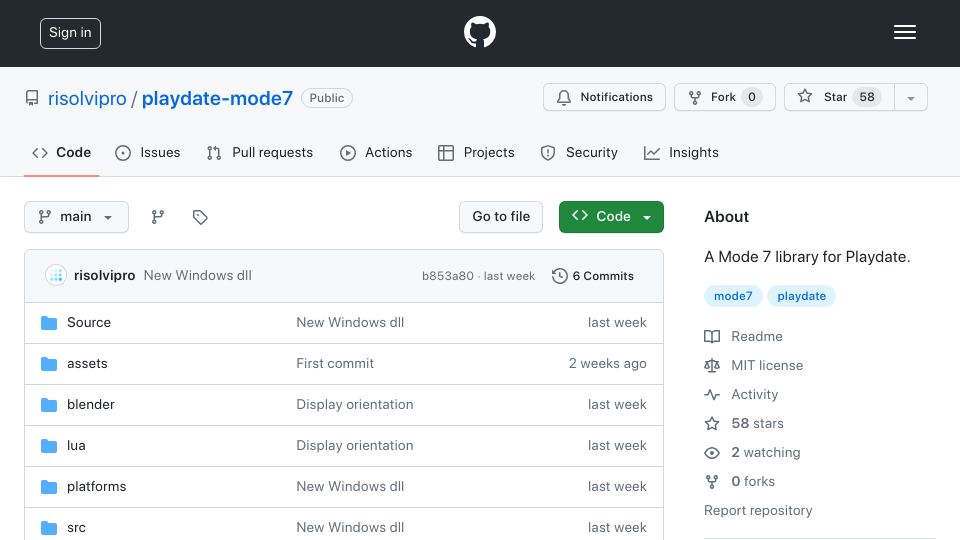This screenshot has width=960, height=540.
Task: Click the risolvipro avatar in commit bar
Action: (x=56, y=276)
